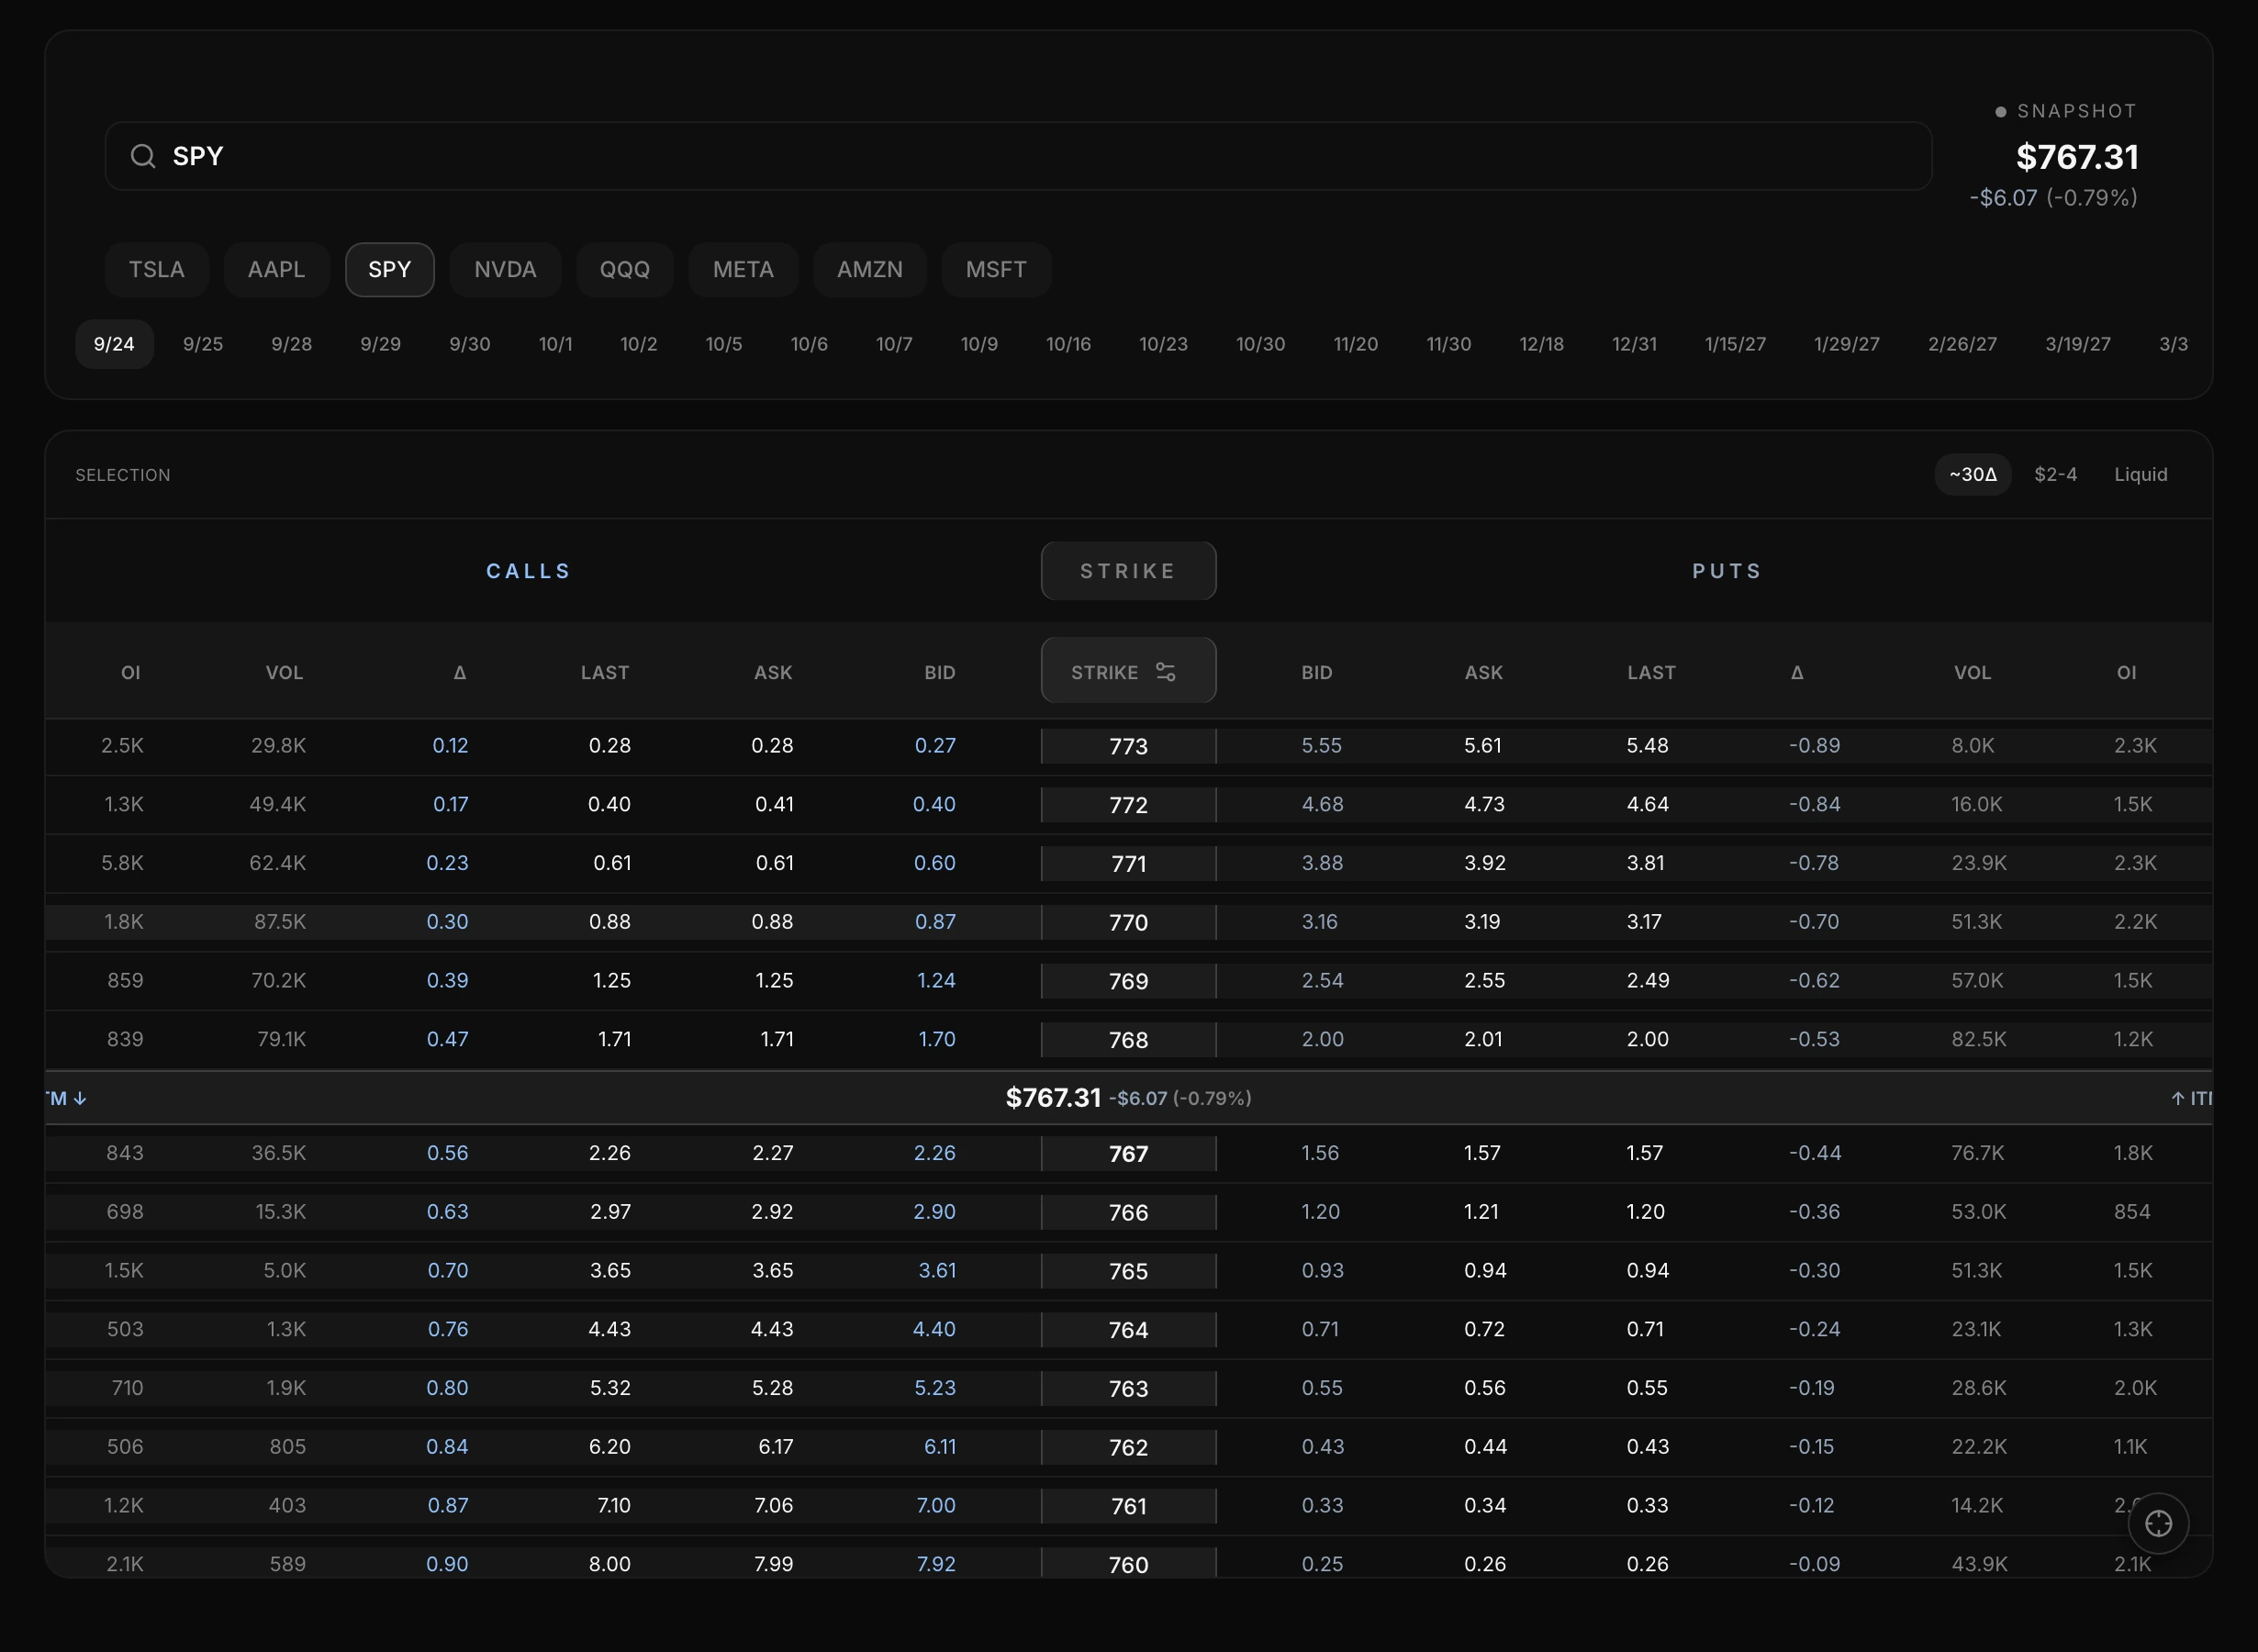
Task: Enable the Liquid selection filter
Action: pos(2141,475)
